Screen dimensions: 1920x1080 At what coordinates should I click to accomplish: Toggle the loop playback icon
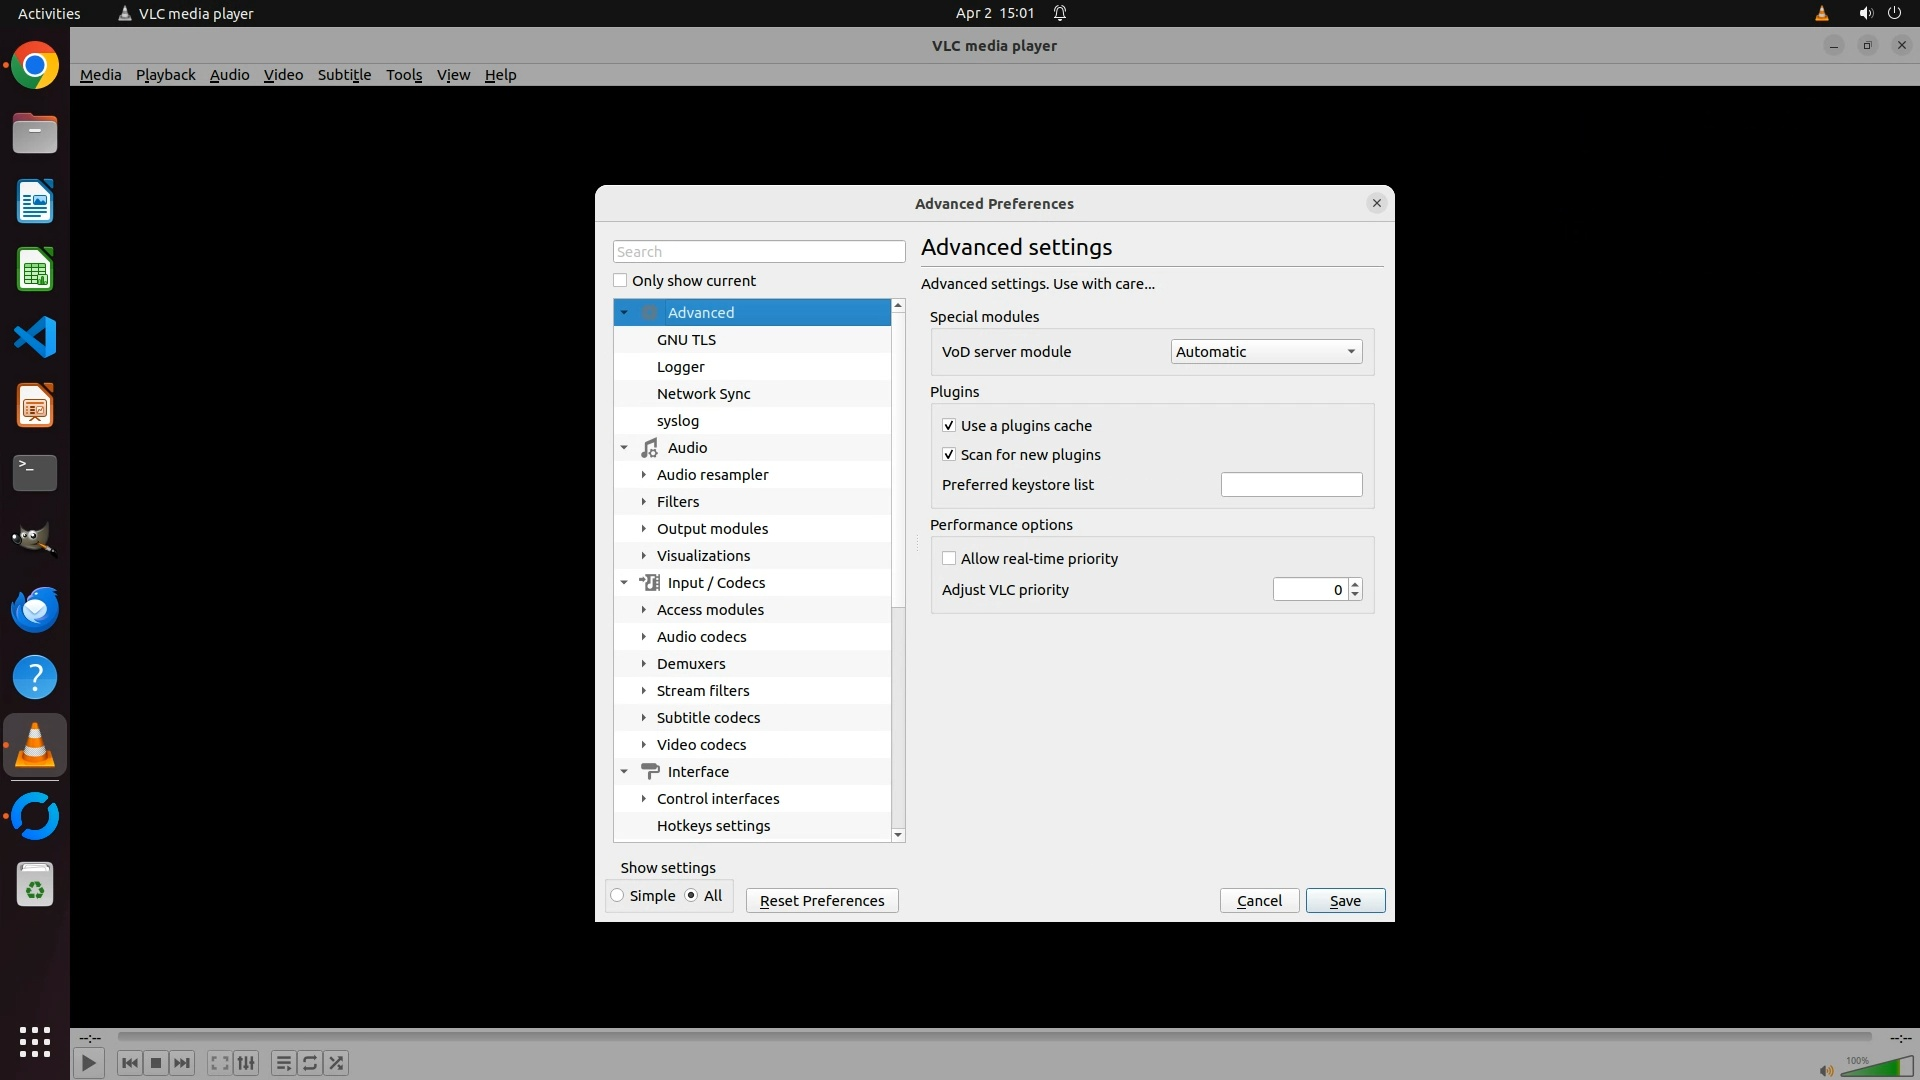point(310,1063)
